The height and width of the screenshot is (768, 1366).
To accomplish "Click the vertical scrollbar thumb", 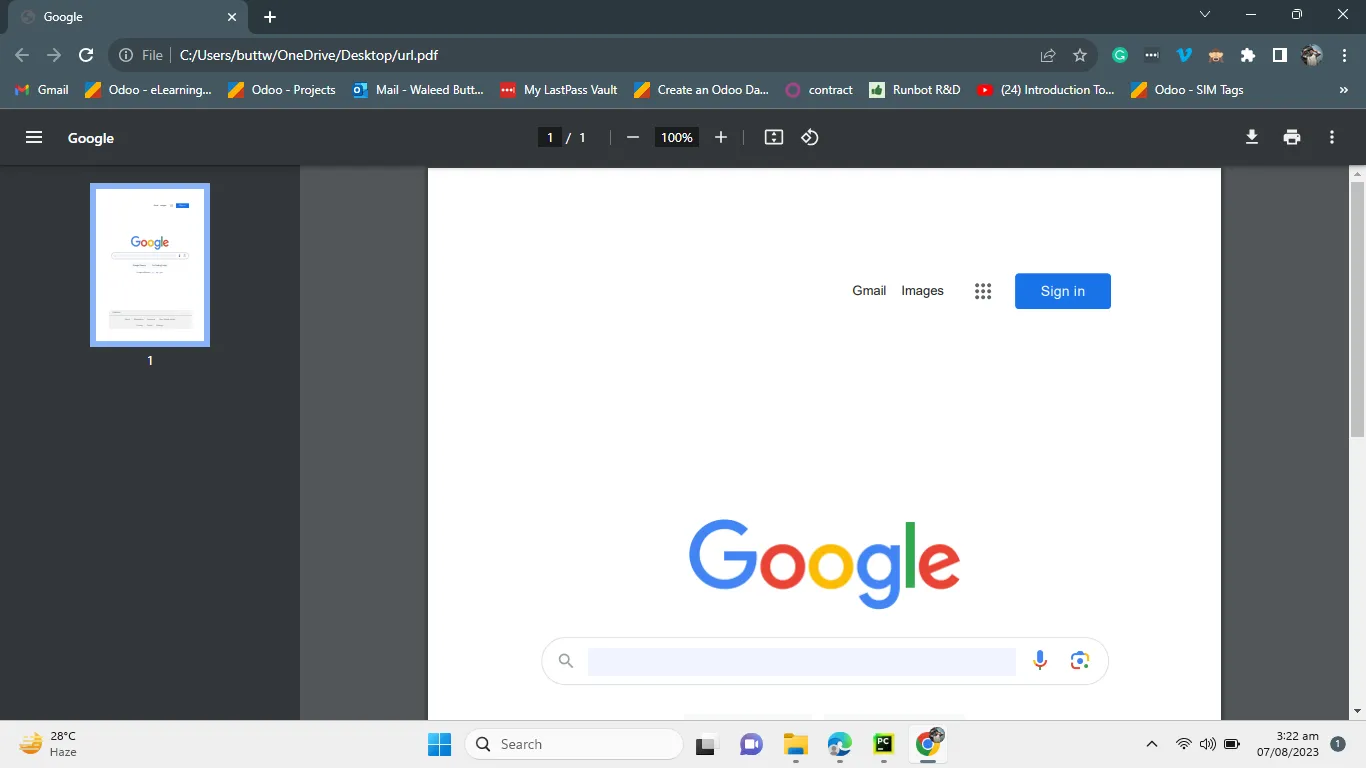I will pyautogui.click(x=1357, y=308).
